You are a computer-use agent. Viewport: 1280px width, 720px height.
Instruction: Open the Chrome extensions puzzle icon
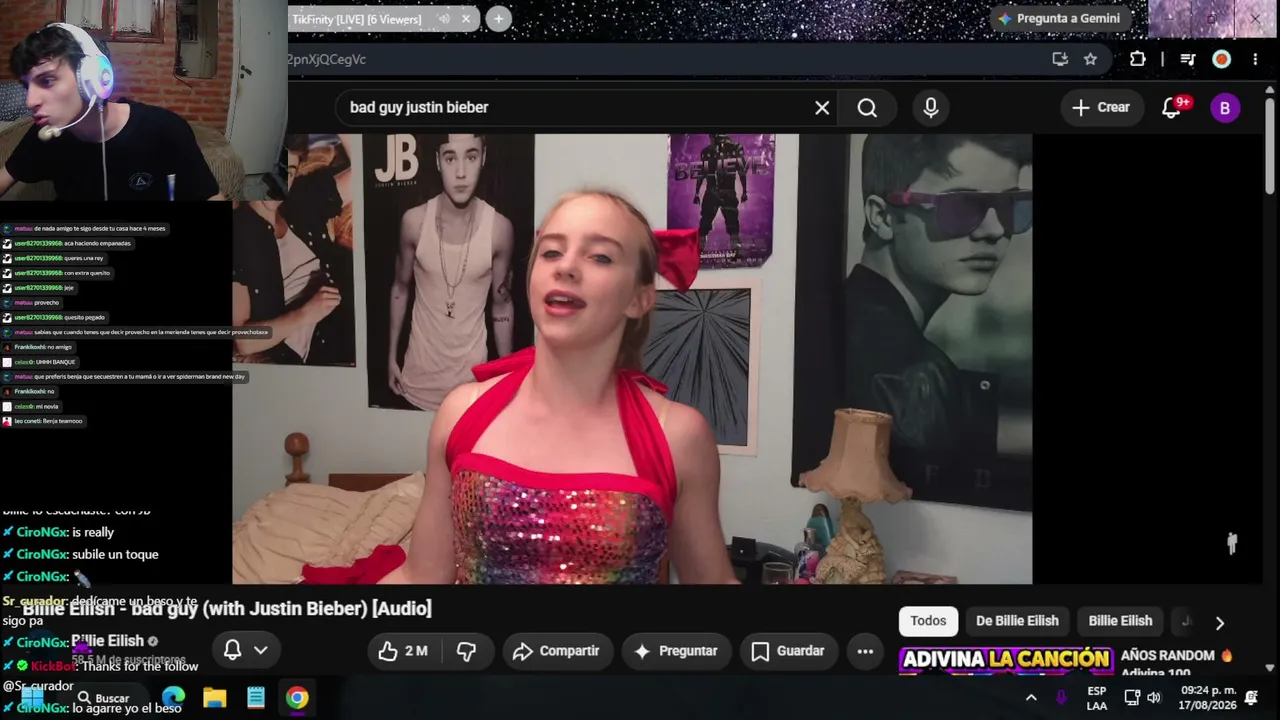pyautogui.click(x=1137, y=59)
